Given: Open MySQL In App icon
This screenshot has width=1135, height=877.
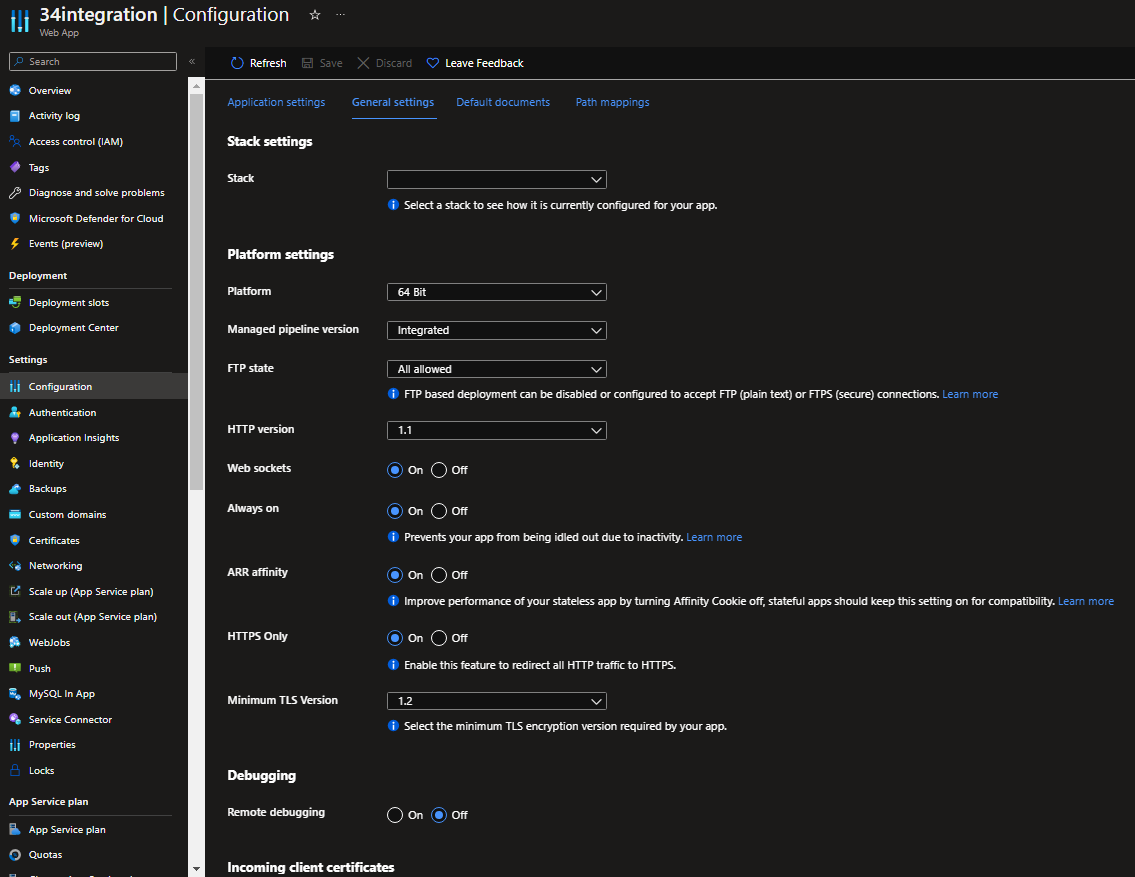Looking at the screenshot, I should tap(14, 693).
